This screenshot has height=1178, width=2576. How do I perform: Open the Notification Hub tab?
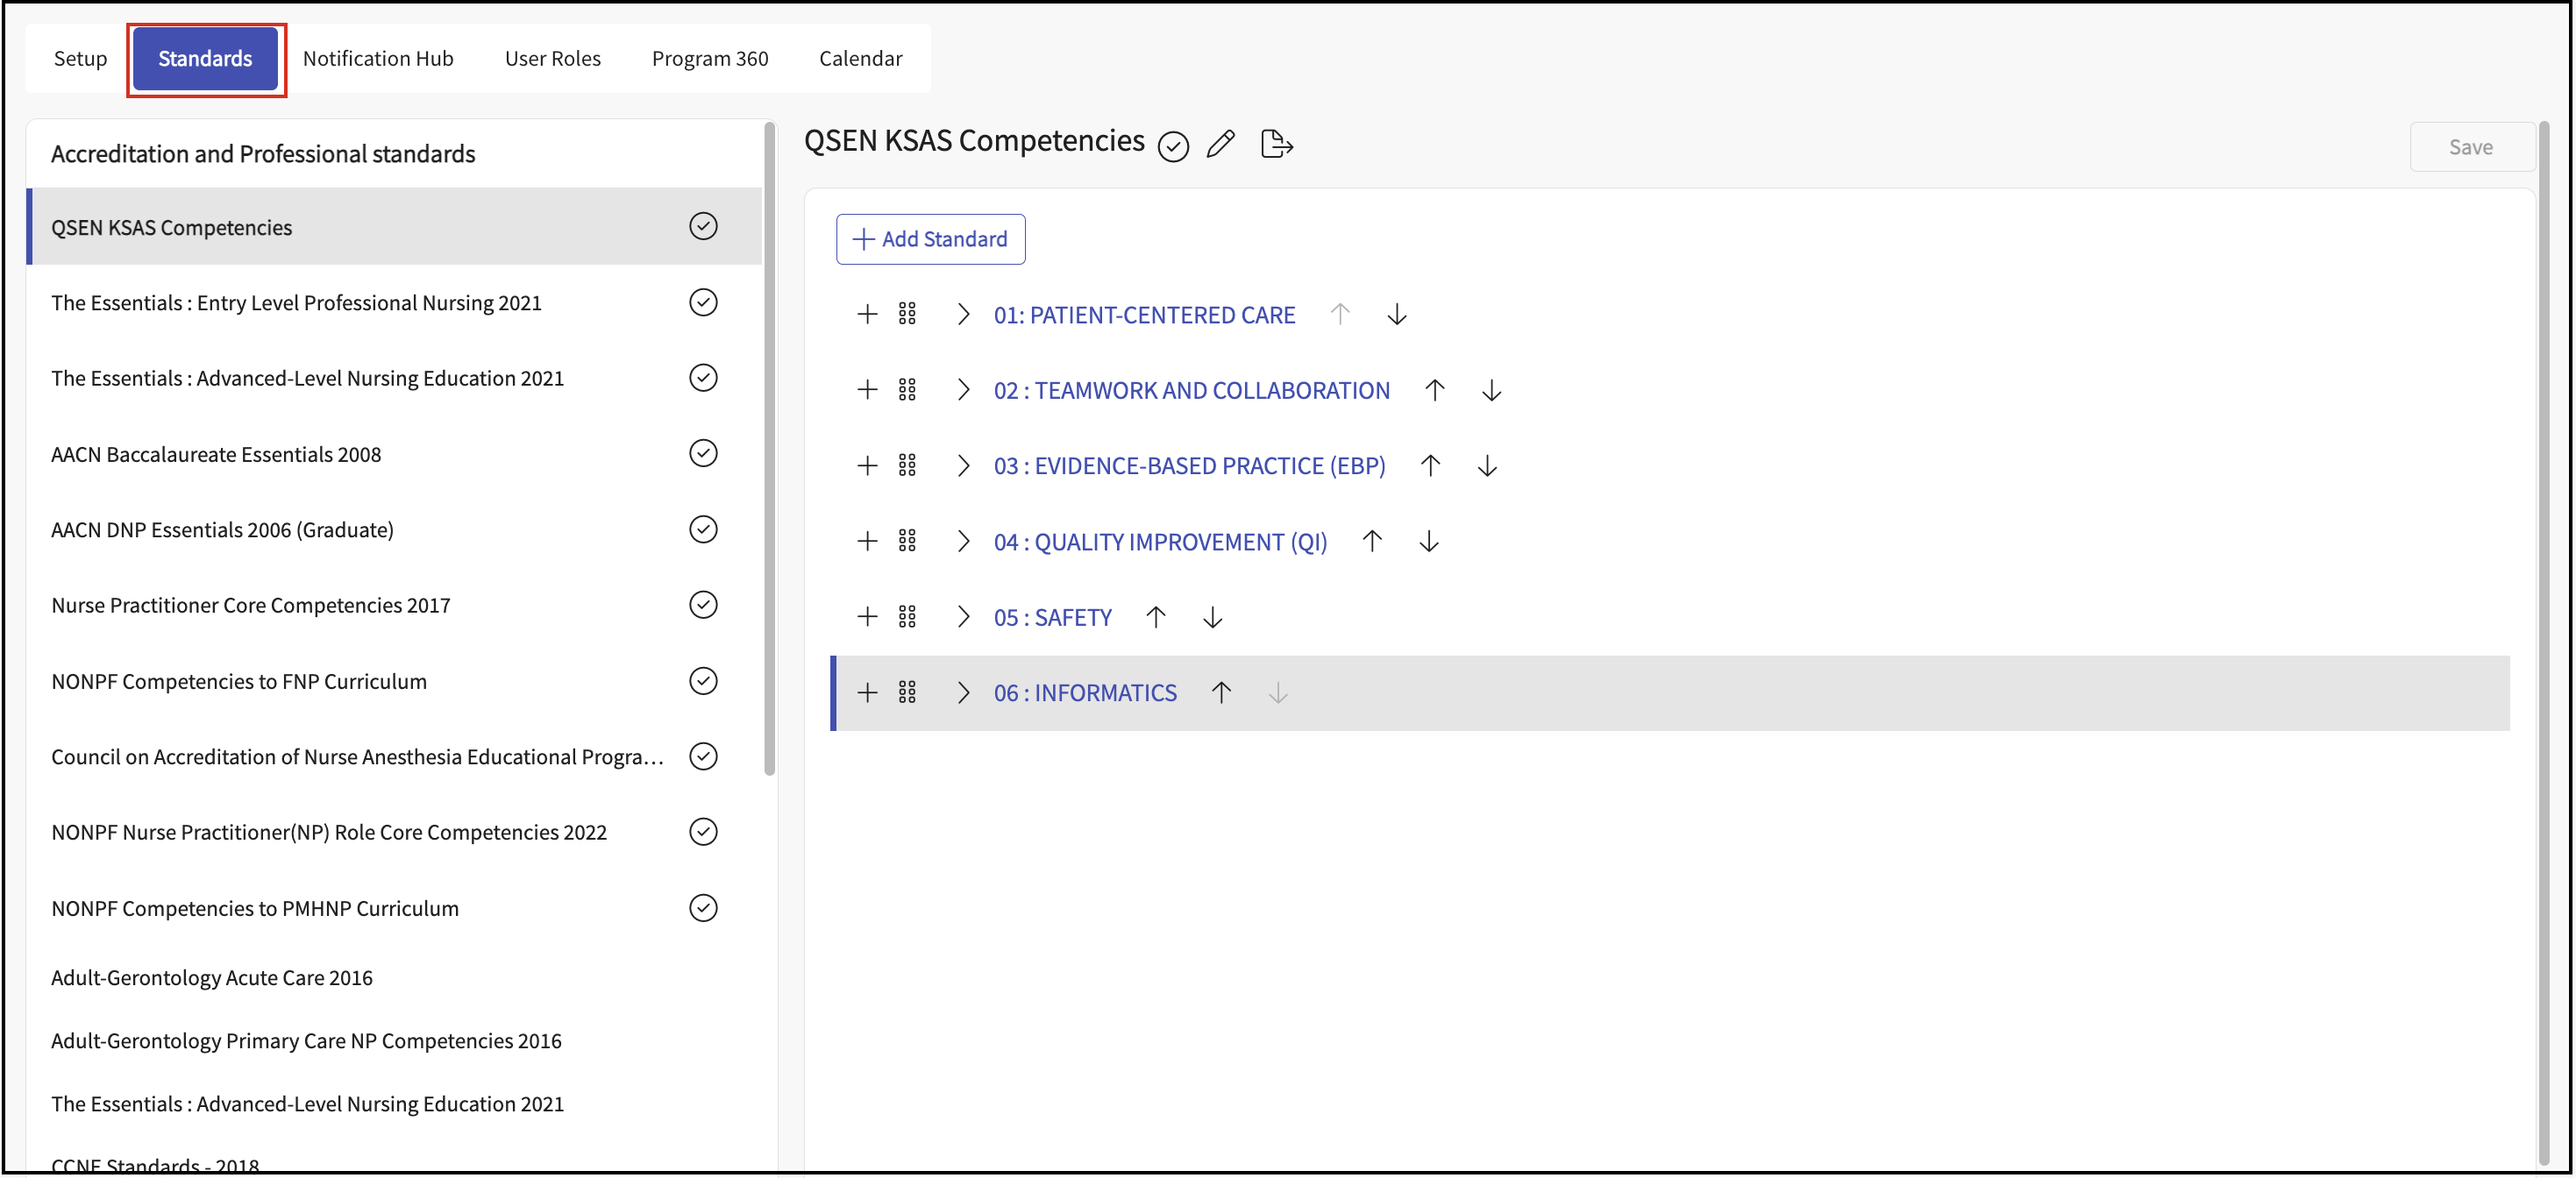378,58
